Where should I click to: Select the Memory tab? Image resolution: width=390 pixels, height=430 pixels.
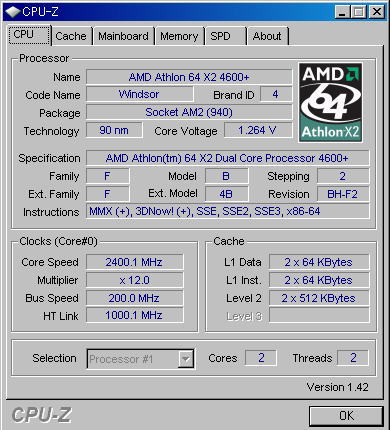[x=179, y=36]
